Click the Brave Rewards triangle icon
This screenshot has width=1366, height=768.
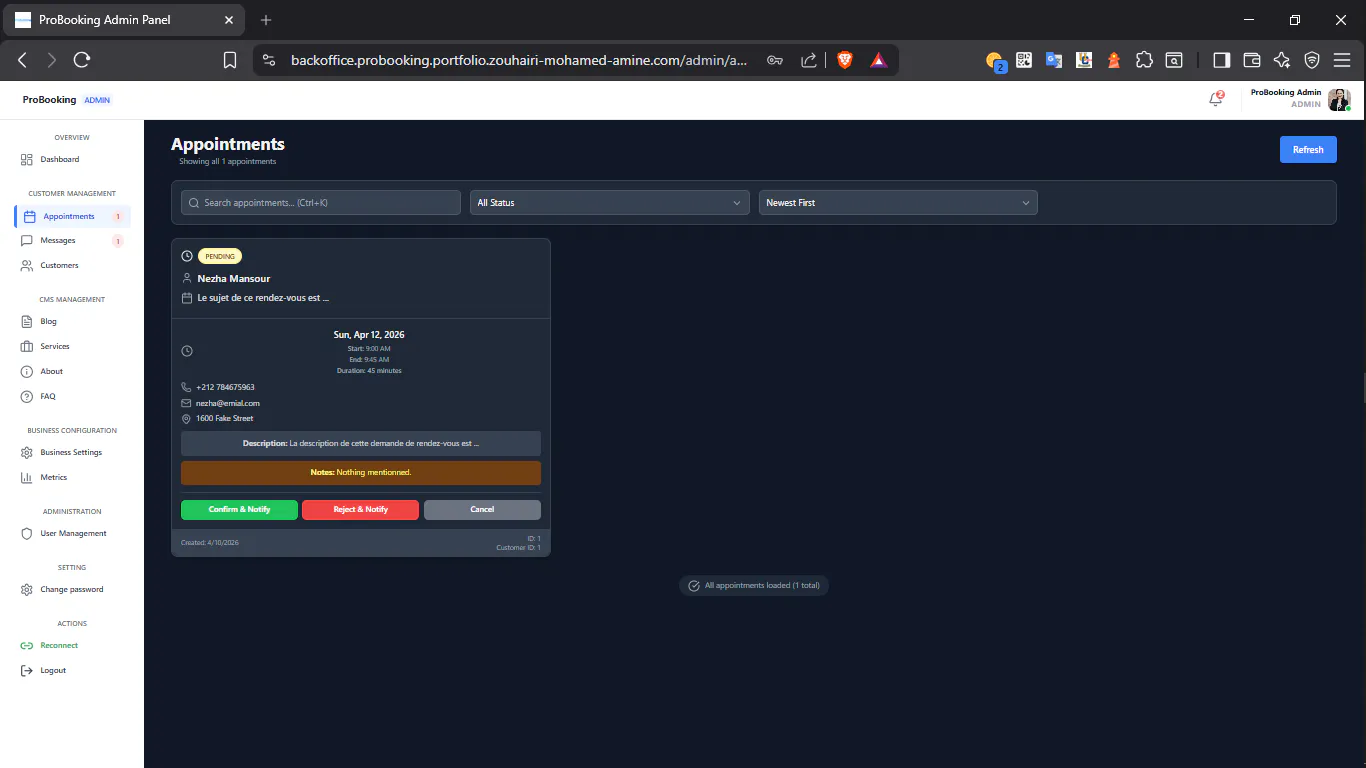pos(878,60)
